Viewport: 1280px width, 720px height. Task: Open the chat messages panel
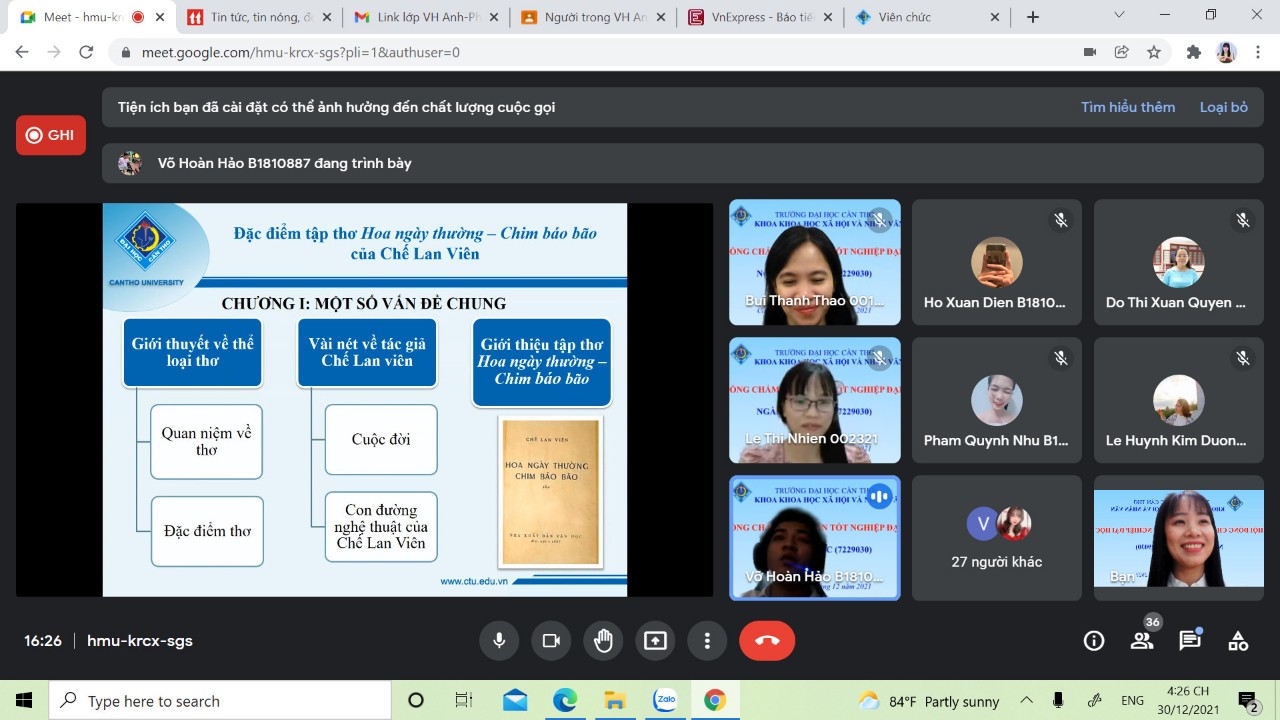[x=1189, y=641]
